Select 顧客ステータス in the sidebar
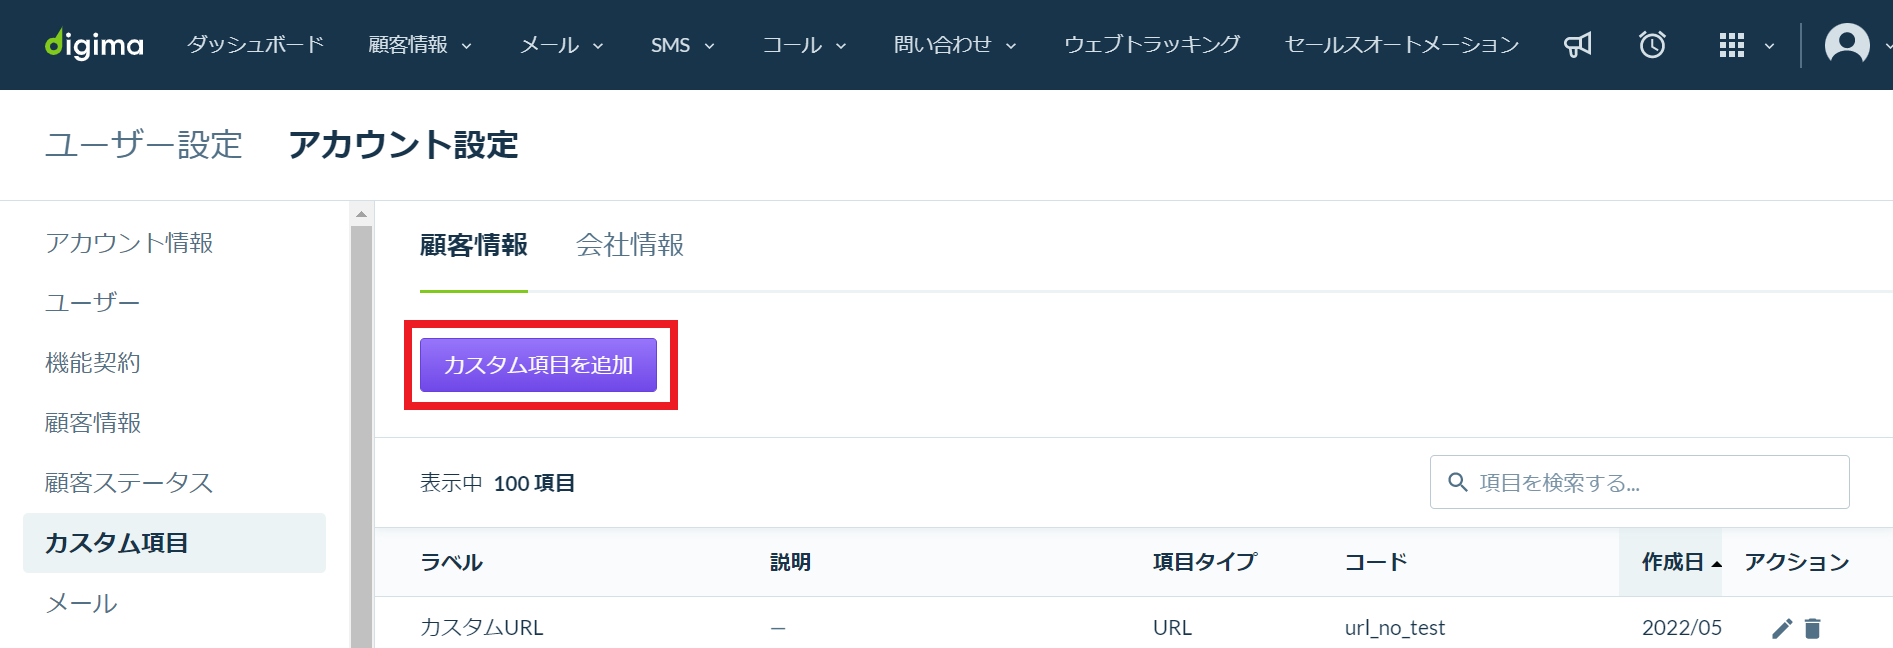 click(129, 483)
